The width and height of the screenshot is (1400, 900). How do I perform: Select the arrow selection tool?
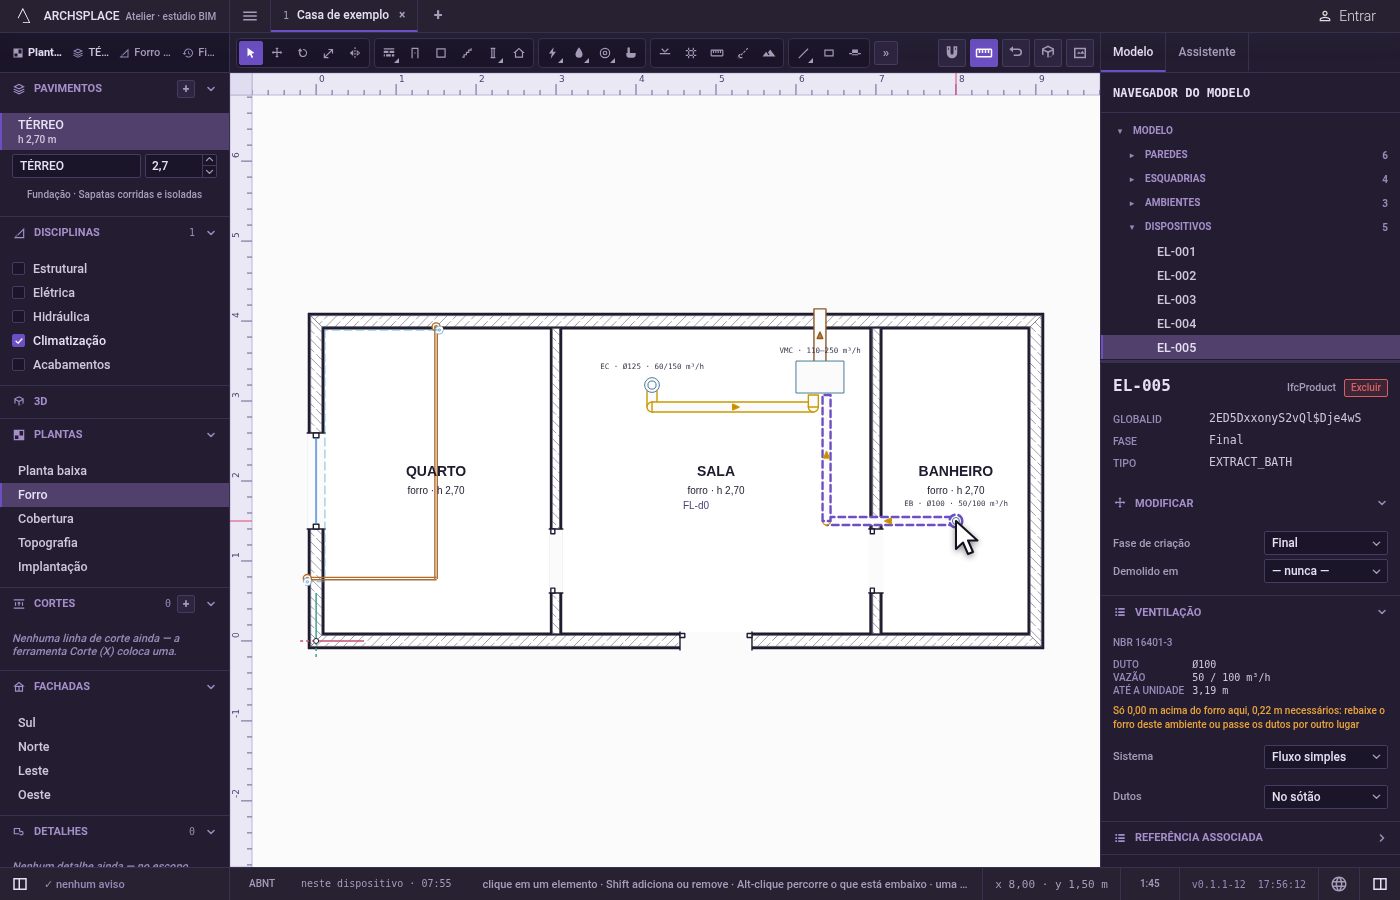tap(251, 53)
